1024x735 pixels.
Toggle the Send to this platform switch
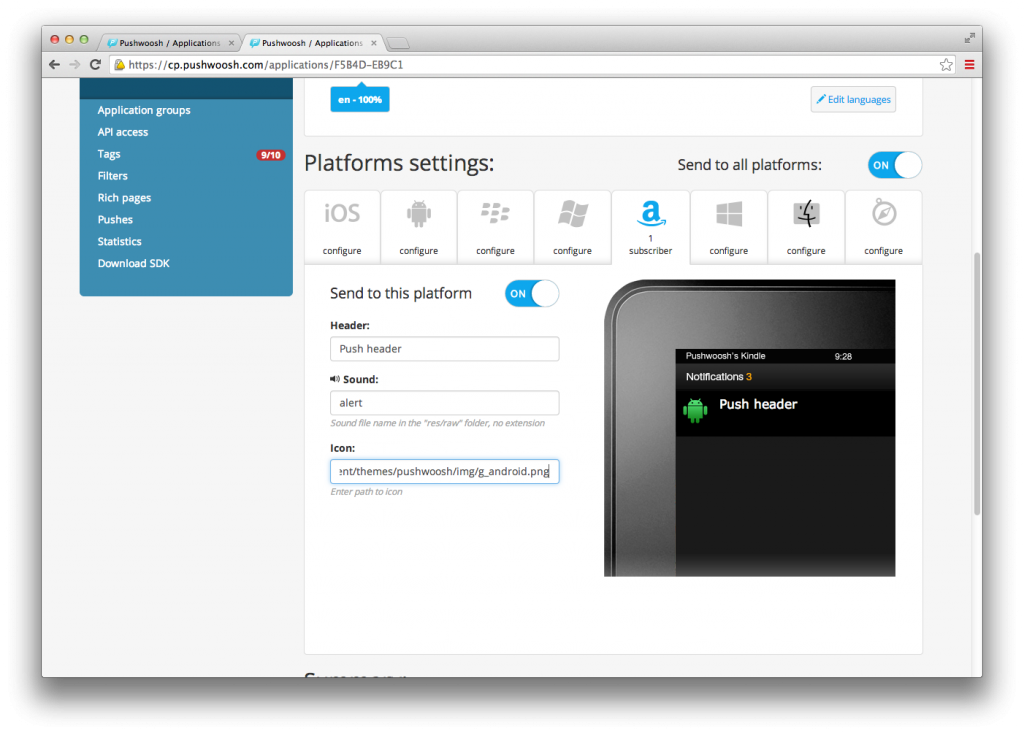point(532,294)
